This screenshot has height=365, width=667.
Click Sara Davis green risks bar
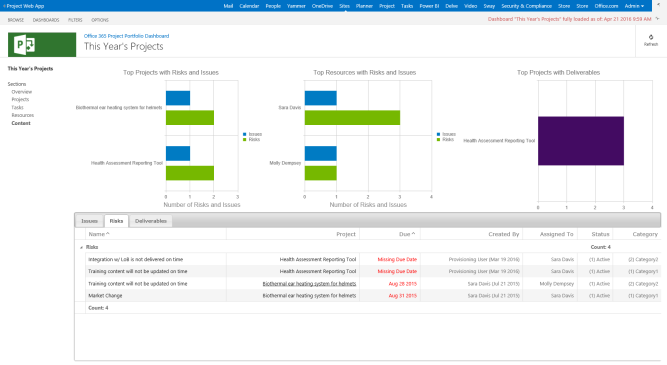pos(352,118)
